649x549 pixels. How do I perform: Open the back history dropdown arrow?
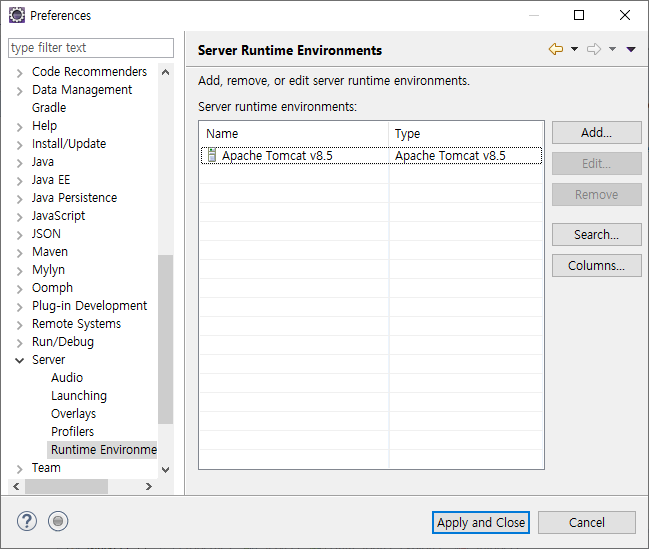pos(574,49)
